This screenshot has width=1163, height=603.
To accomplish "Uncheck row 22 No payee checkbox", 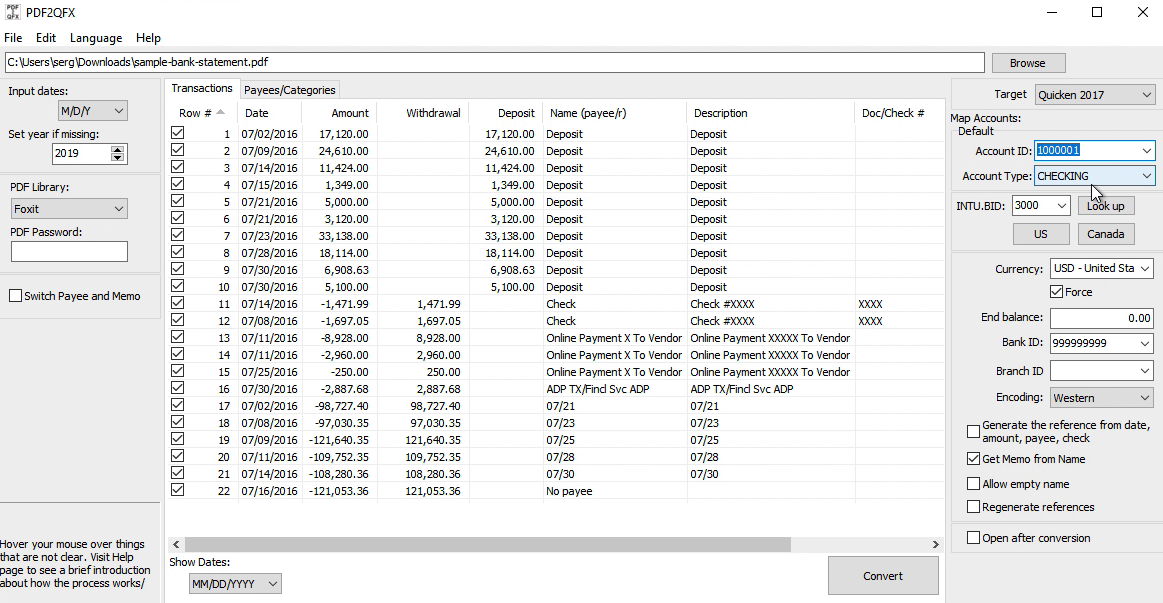I will coord(177,490).
